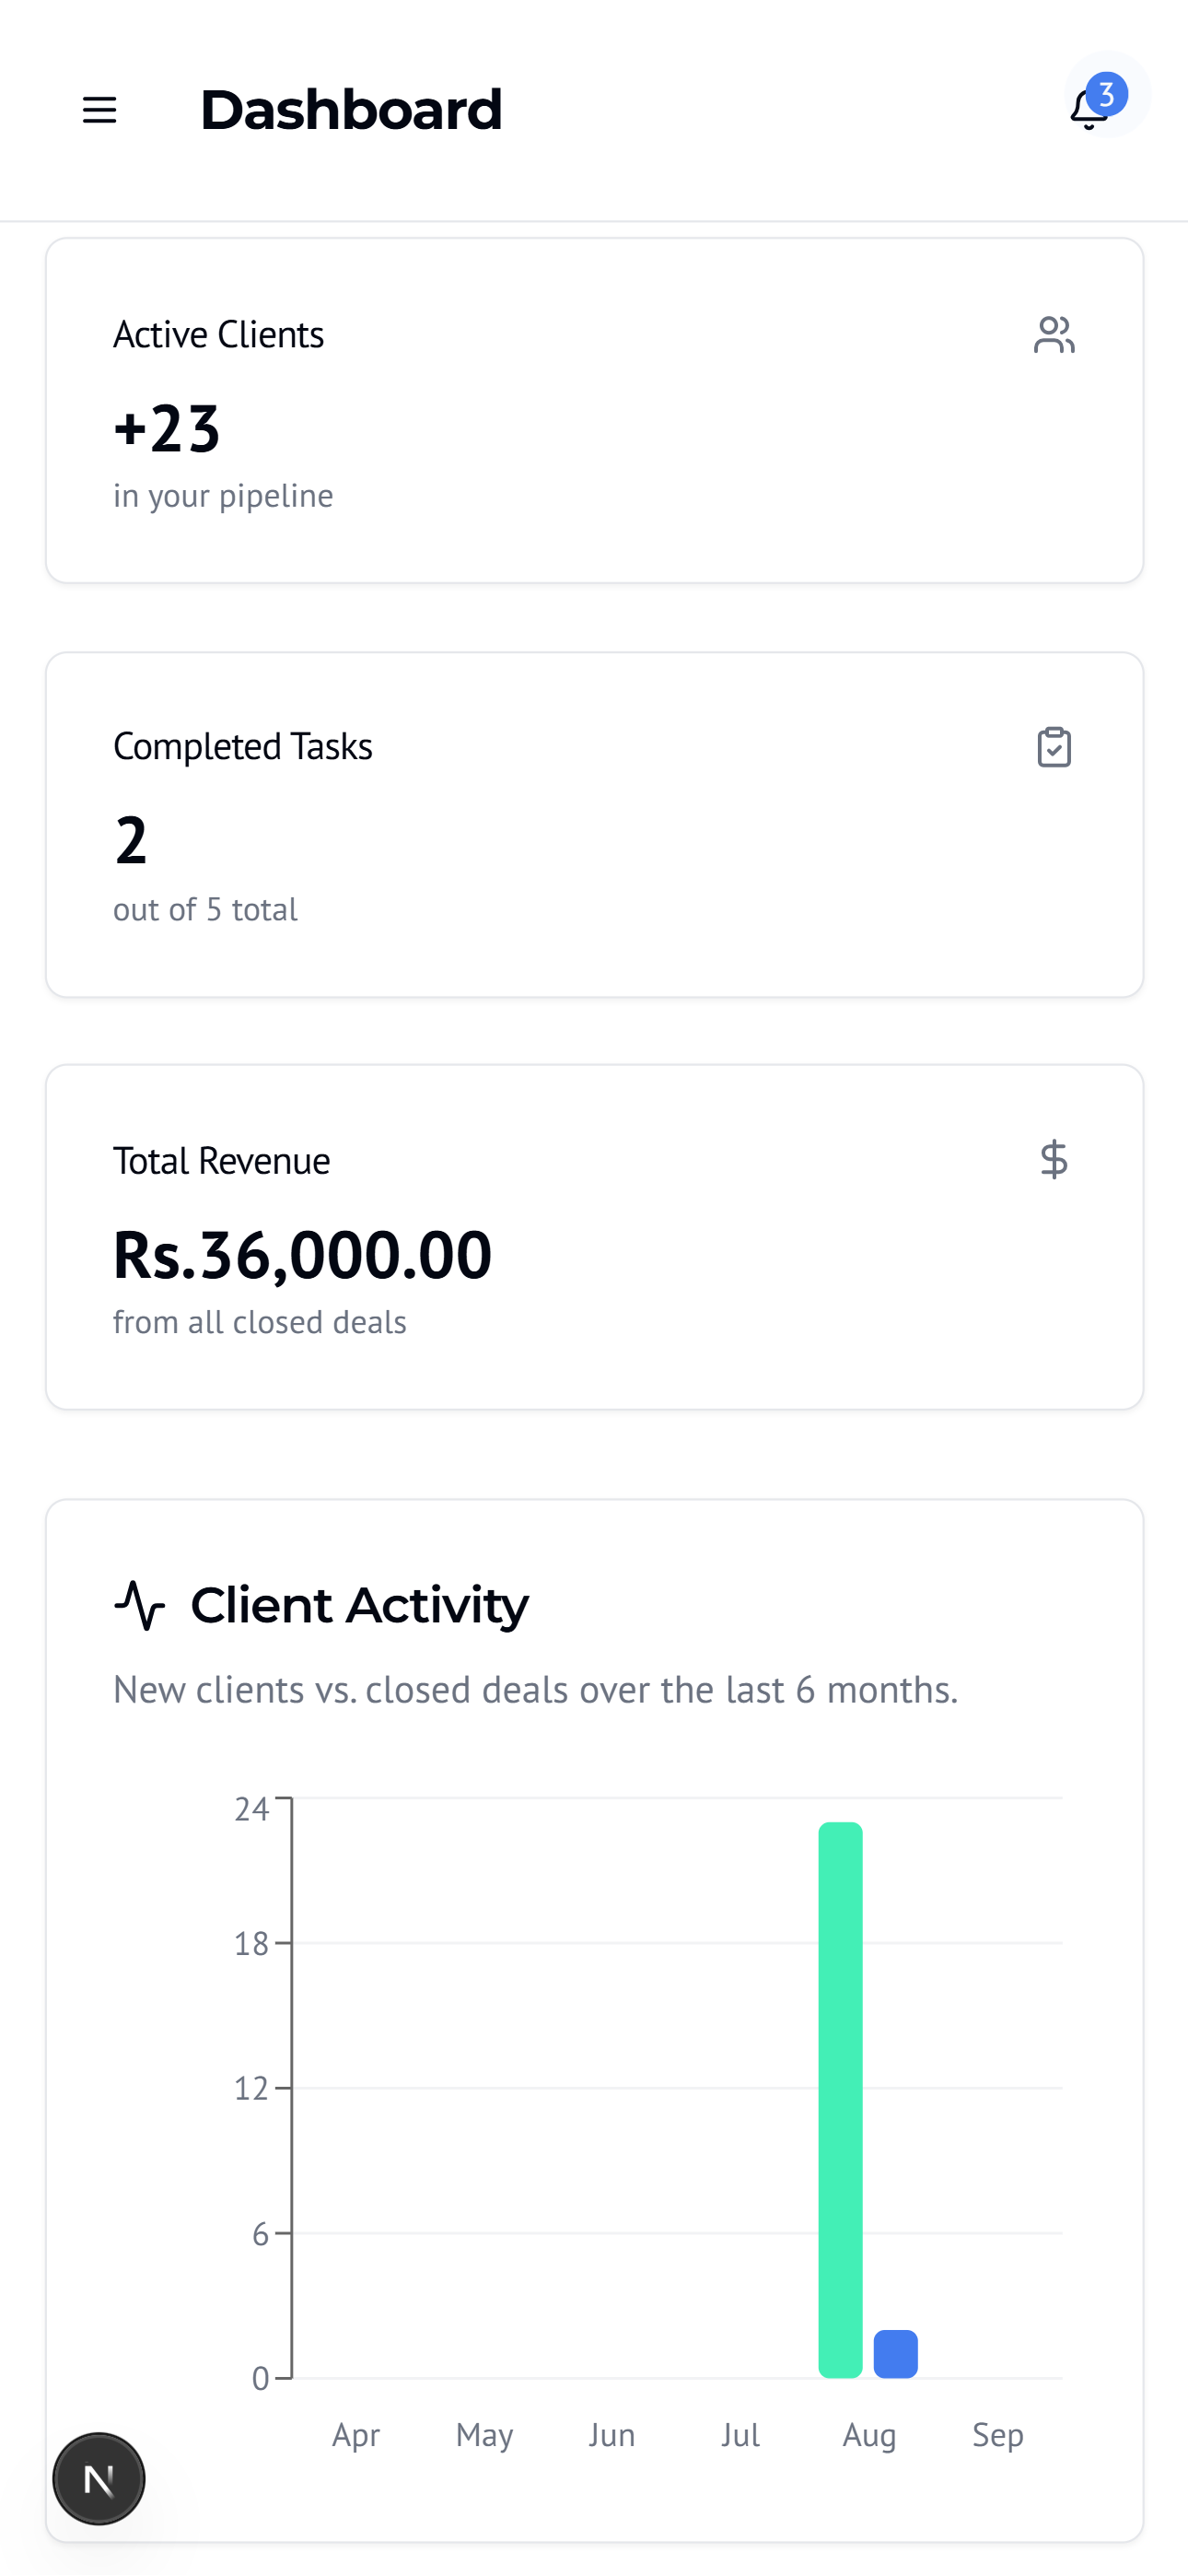This screenshot has width=1188, height=2576.
Task: Click the Sep label on the chart axis
Action: pyautogui.click(x=997, y=2435)
